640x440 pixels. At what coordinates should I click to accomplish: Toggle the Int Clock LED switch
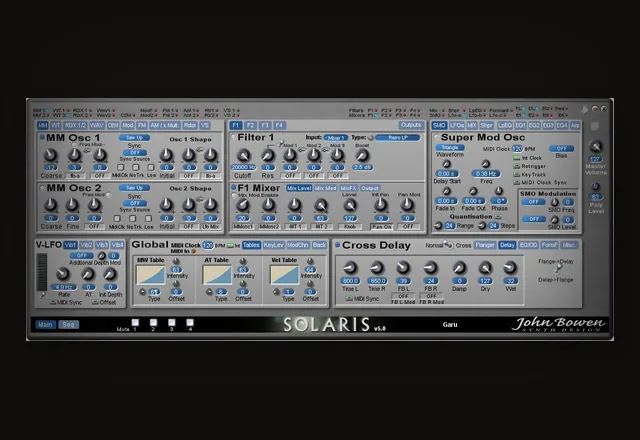click(x=517, y=158)
